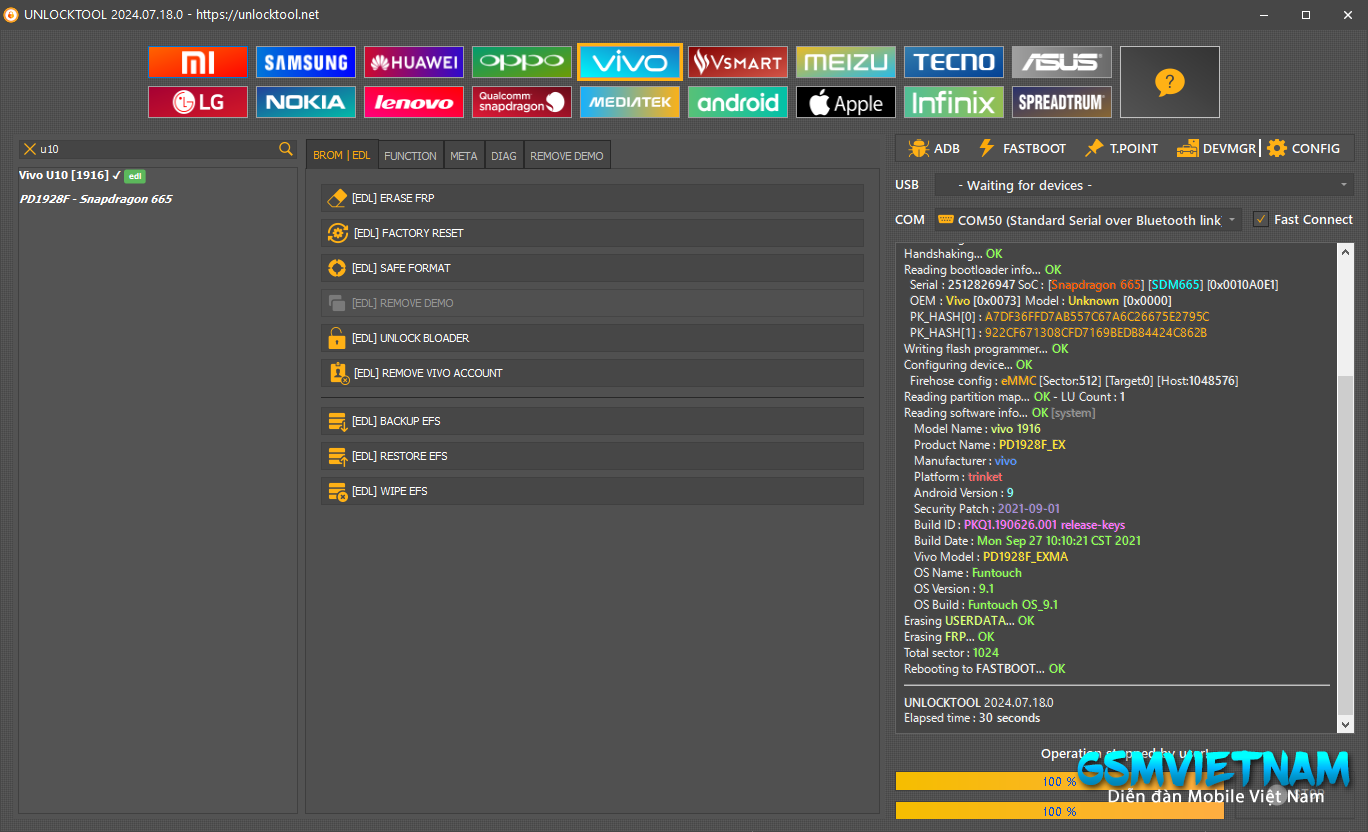Open the Spreadtrum logo
This screenshot has width=1368, height=832.
pos(1062,102)
